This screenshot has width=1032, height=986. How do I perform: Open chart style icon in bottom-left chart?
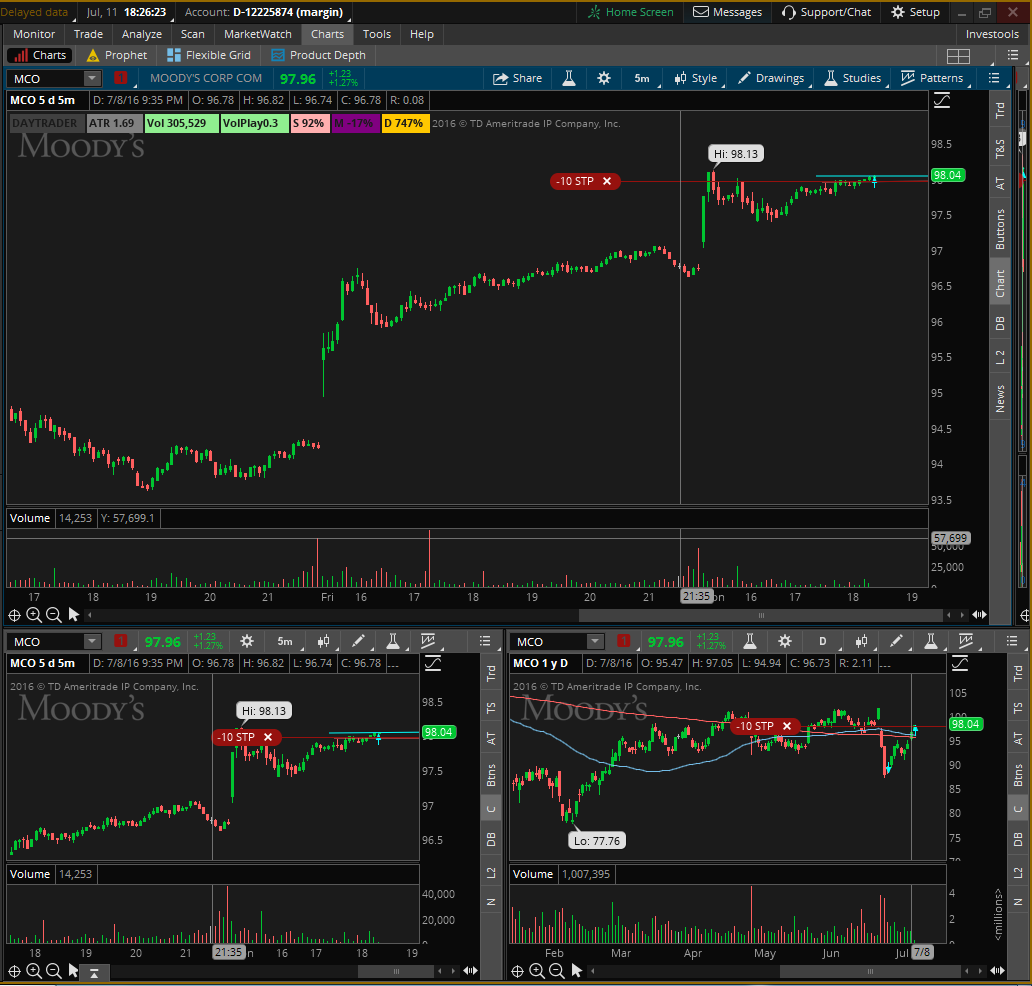pos(323,641)
